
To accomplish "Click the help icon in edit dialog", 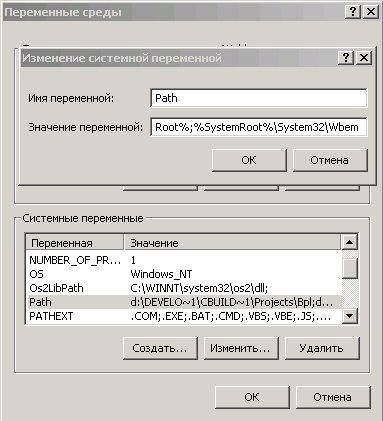I will click(346, 58).
